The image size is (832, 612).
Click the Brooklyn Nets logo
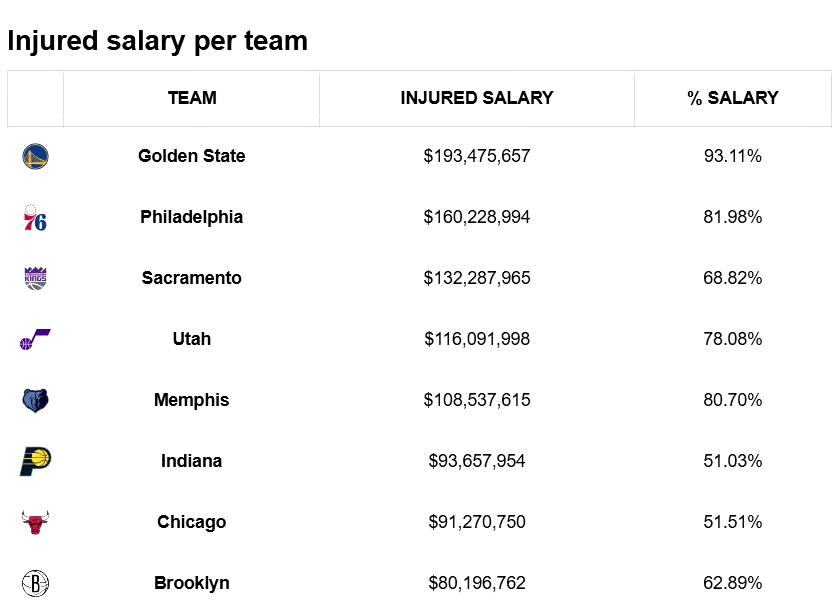(x=35, y=583)
